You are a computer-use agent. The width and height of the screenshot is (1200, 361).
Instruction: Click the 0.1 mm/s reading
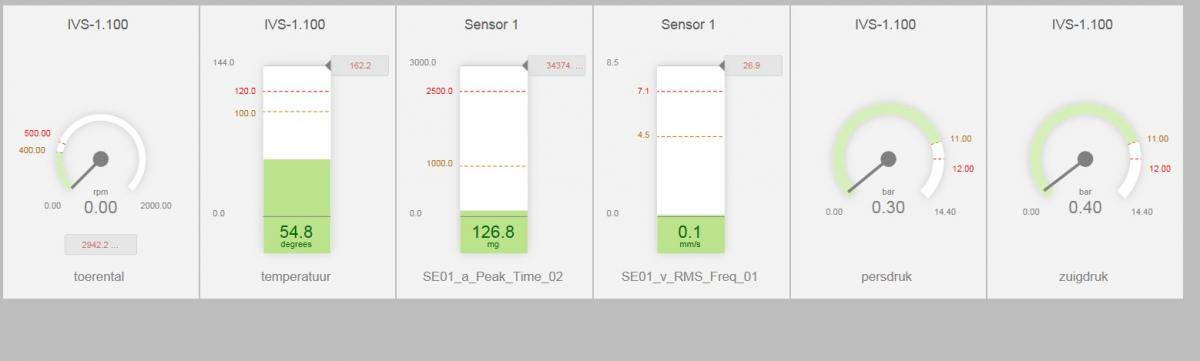click(690, 235)
